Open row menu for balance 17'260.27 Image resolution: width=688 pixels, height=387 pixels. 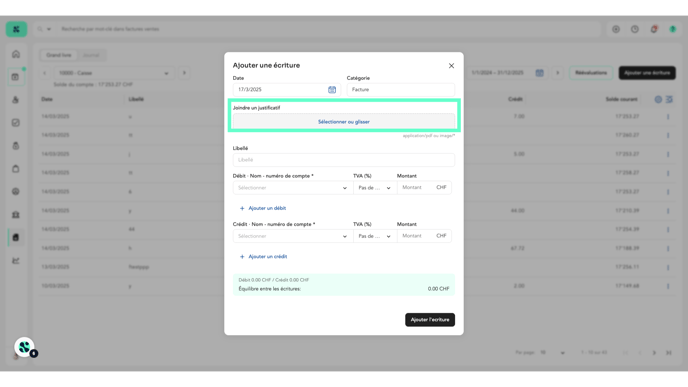point(668,135)
